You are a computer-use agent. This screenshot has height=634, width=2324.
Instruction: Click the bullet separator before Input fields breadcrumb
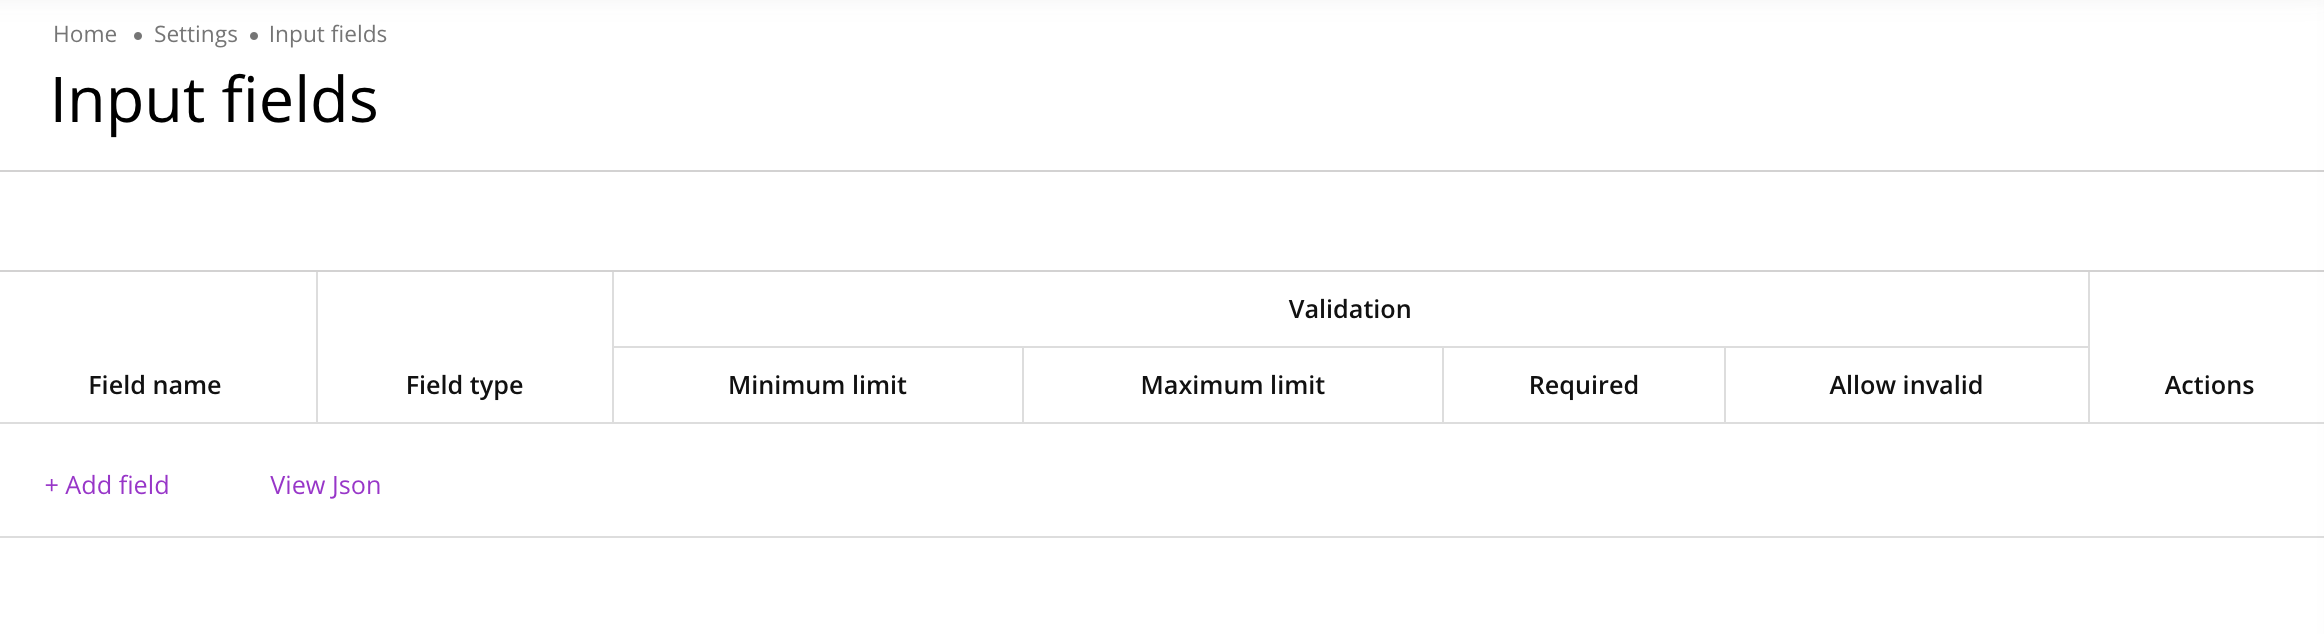point(254,36)
